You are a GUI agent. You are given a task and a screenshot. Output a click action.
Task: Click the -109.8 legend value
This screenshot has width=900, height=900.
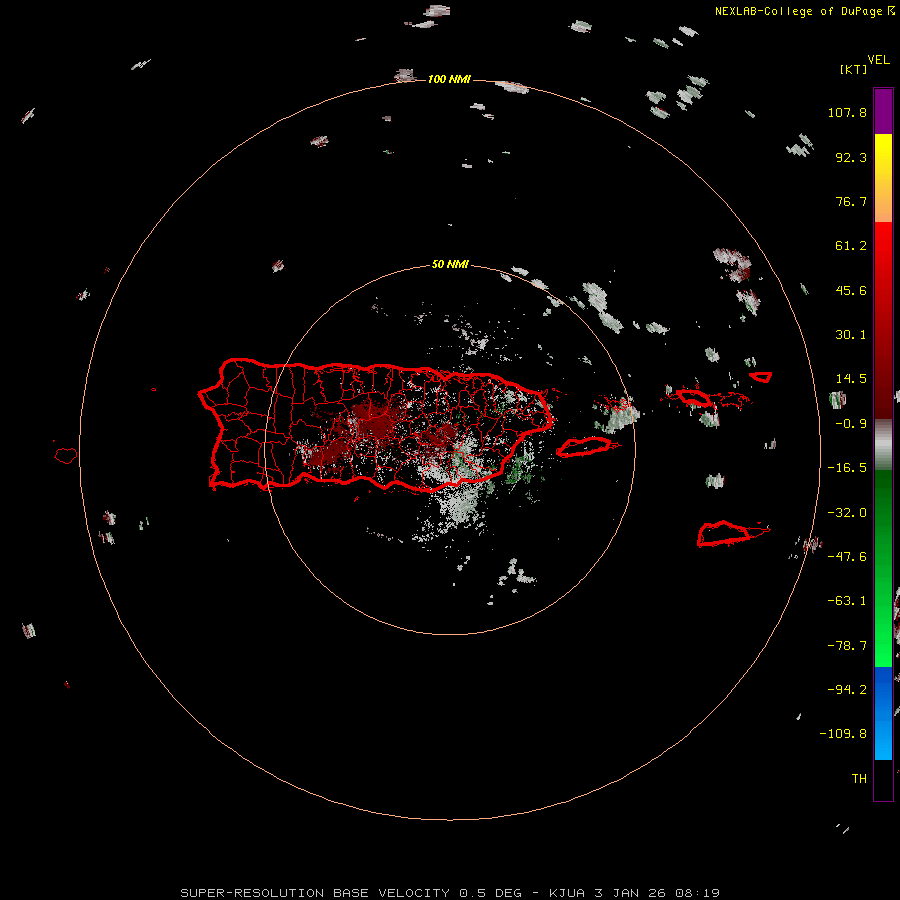pos(843,734)
